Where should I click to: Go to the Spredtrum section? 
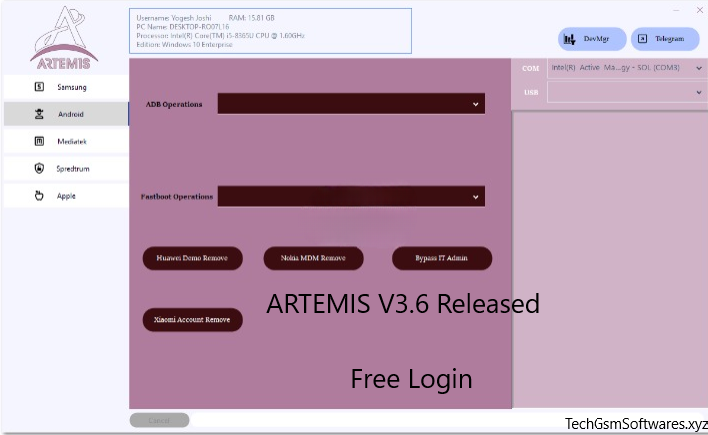(66, 168)
